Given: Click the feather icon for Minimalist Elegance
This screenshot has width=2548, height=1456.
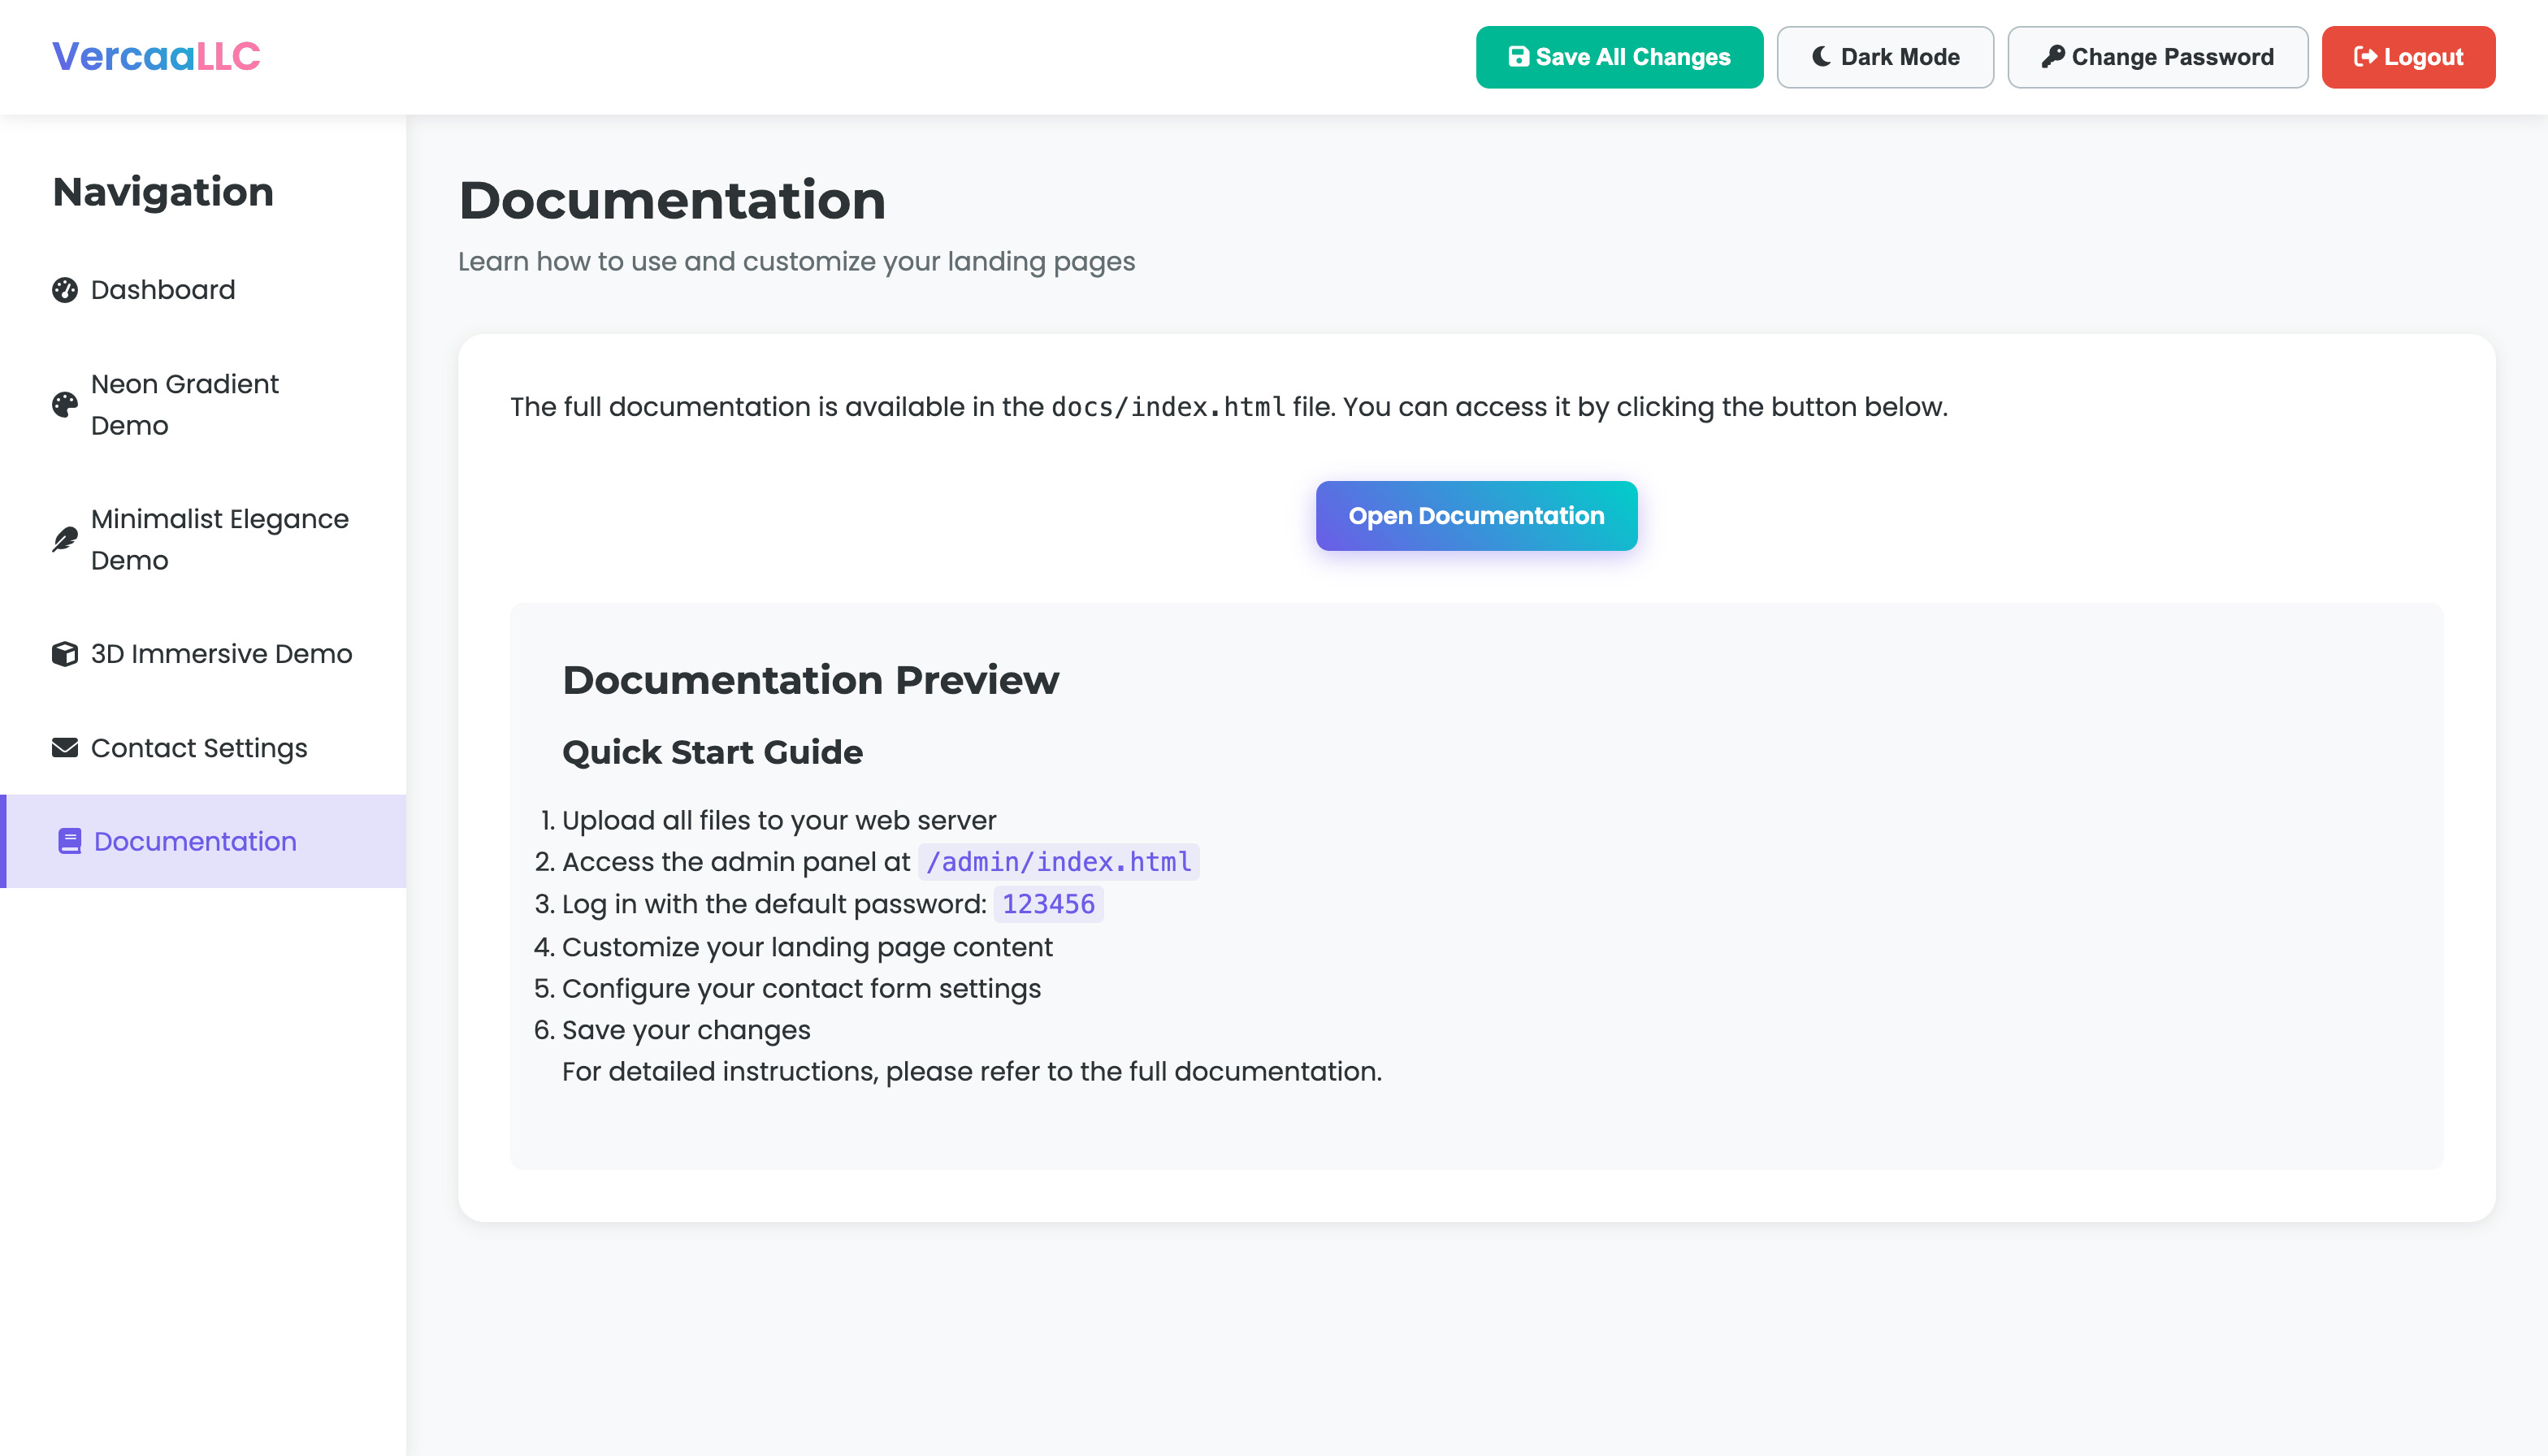Looking at the screenshot, I should (65, 539).
